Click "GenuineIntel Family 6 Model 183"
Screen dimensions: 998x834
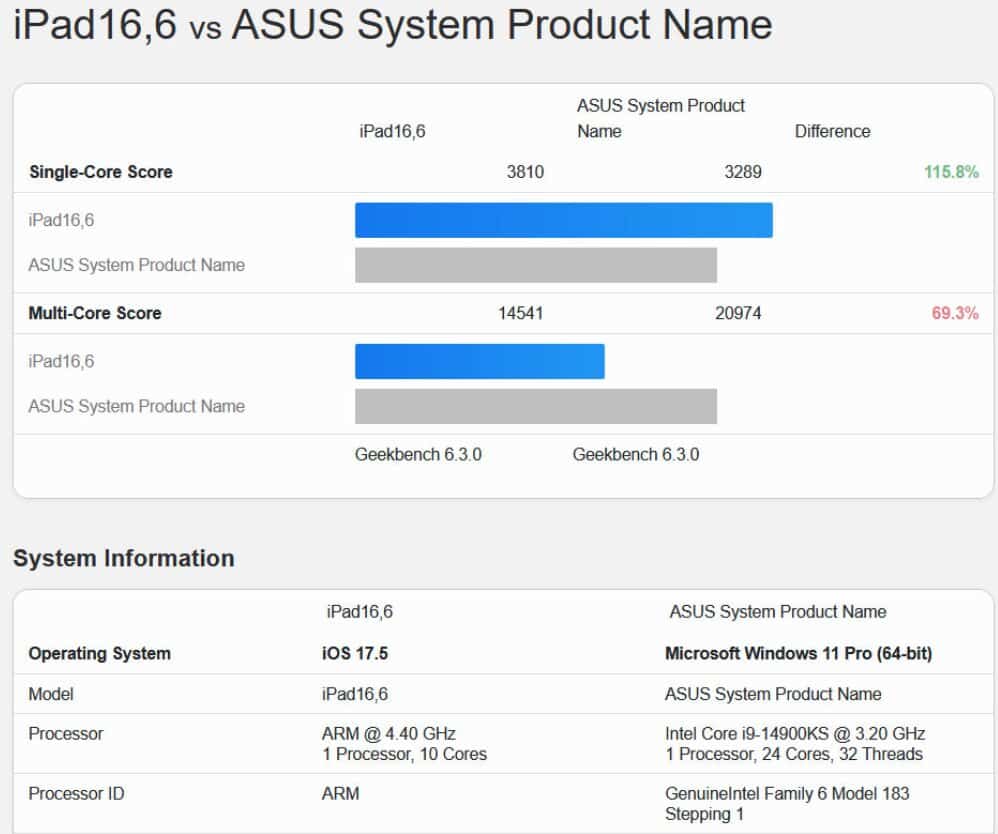[787, 794]
